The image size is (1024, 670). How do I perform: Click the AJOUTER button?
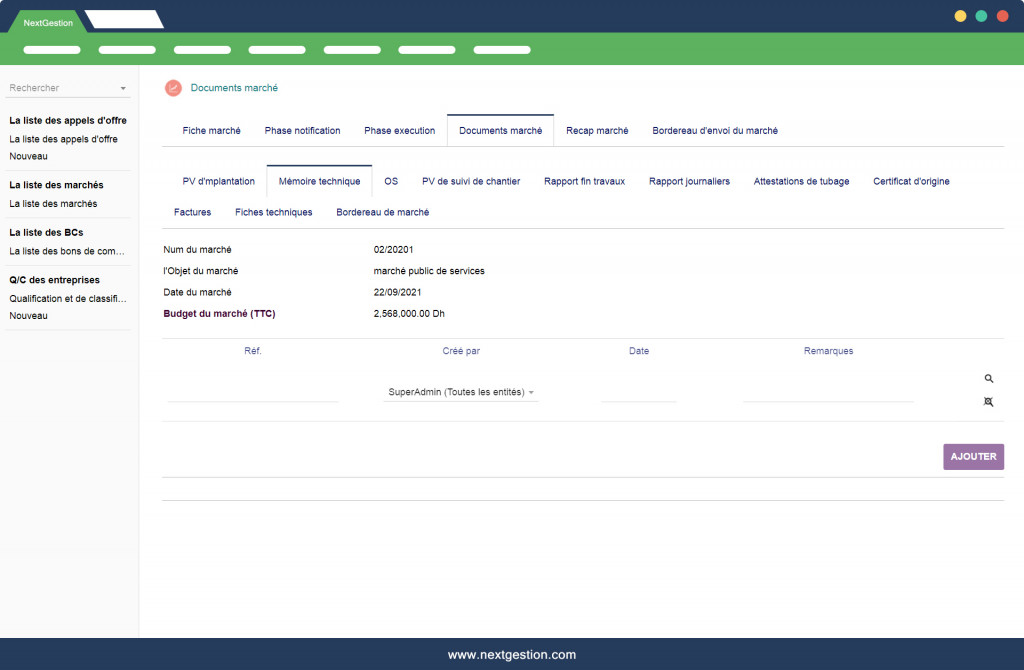[x=973, y=456]
